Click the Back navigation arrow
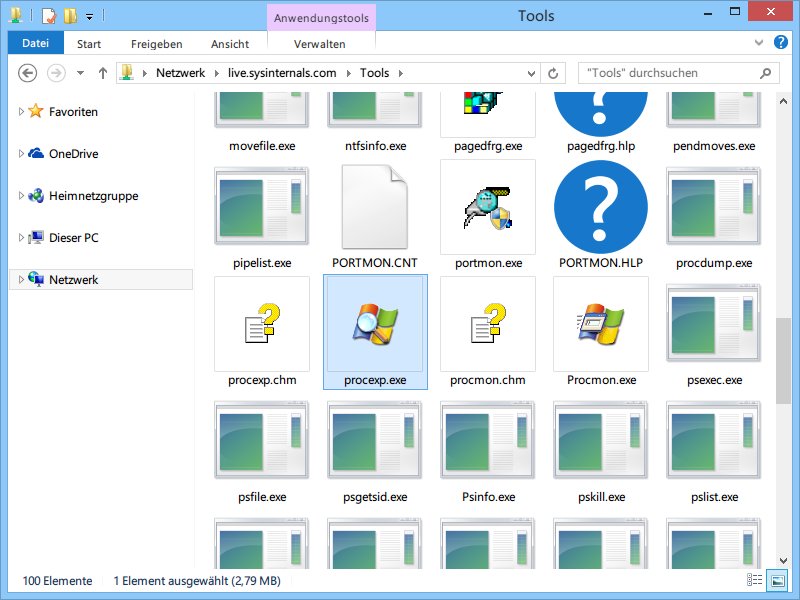Image resolution: width=800 pixels, height=600 pixels. pyautogui.click(x=28, y=73)
